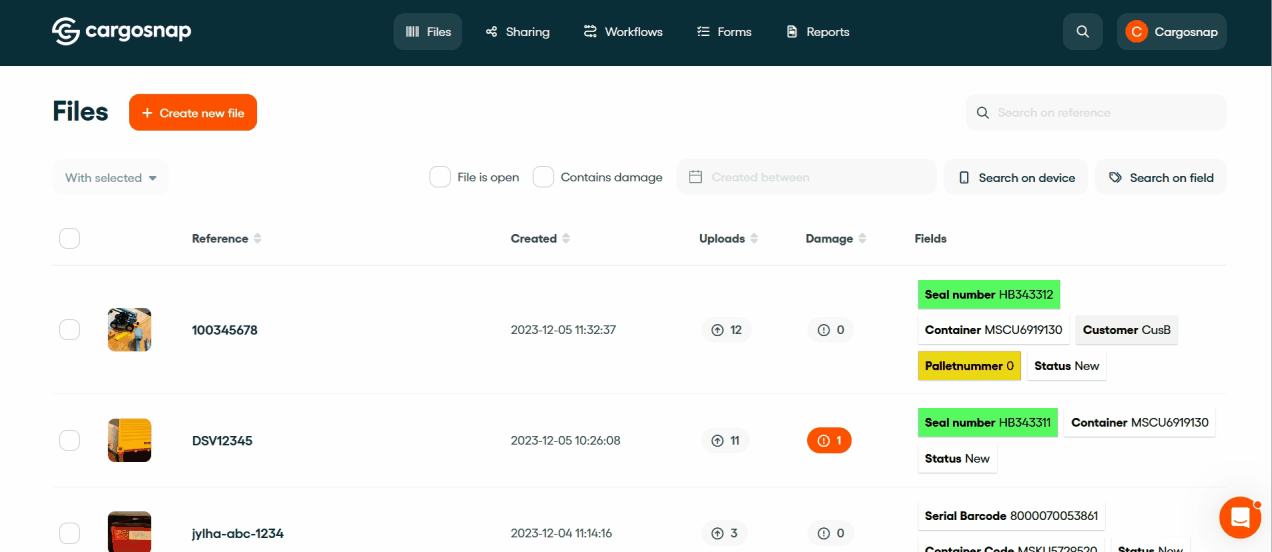Screen dimensions: 1272x552
Task: Click uploads badge 11 for DSV12345
Action: coord(725,440)
